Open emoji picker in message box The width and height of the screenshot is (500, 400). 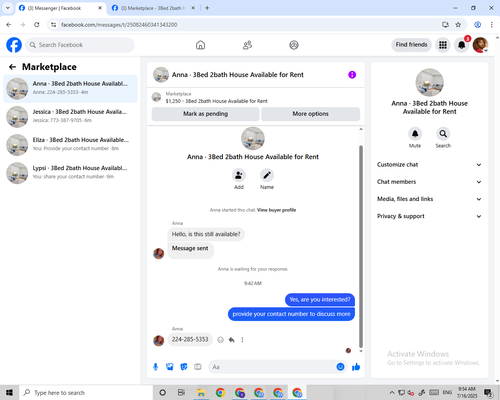click(340, 367)
